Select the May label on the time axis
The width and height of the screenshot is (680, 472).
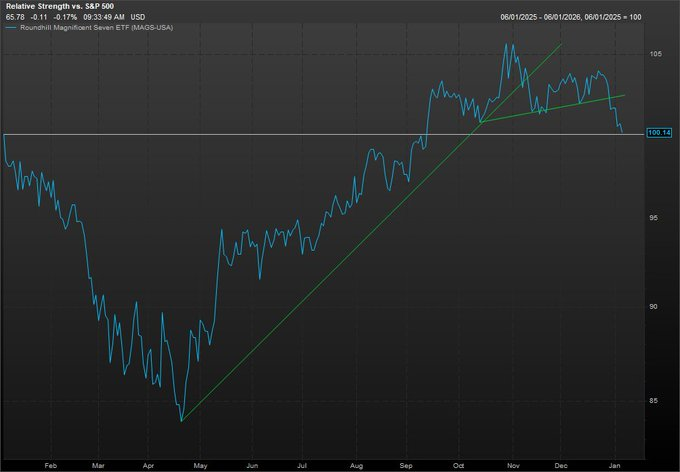(201, 465)
